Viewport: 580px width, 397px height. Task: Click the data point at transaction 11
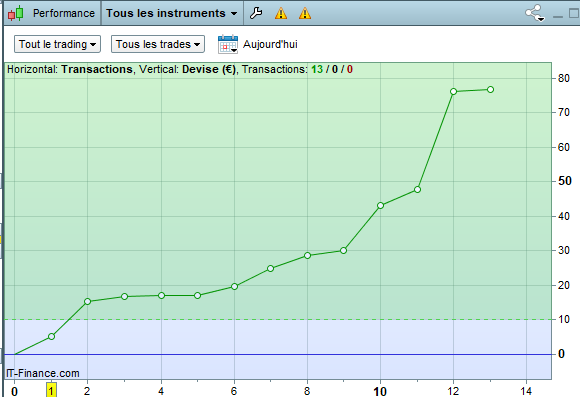417,189
